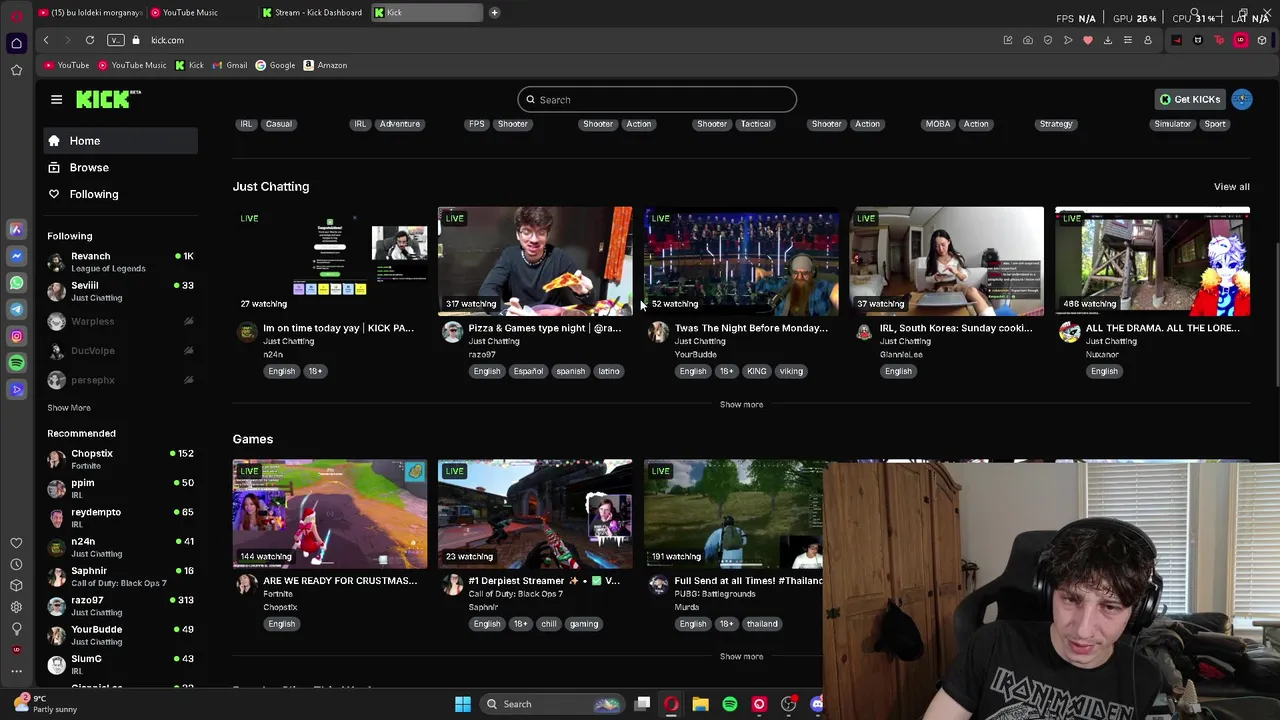Click Show more under Games
This screenshot has width=1280, height=720.
pyautogui.click(x=741, y=656)
